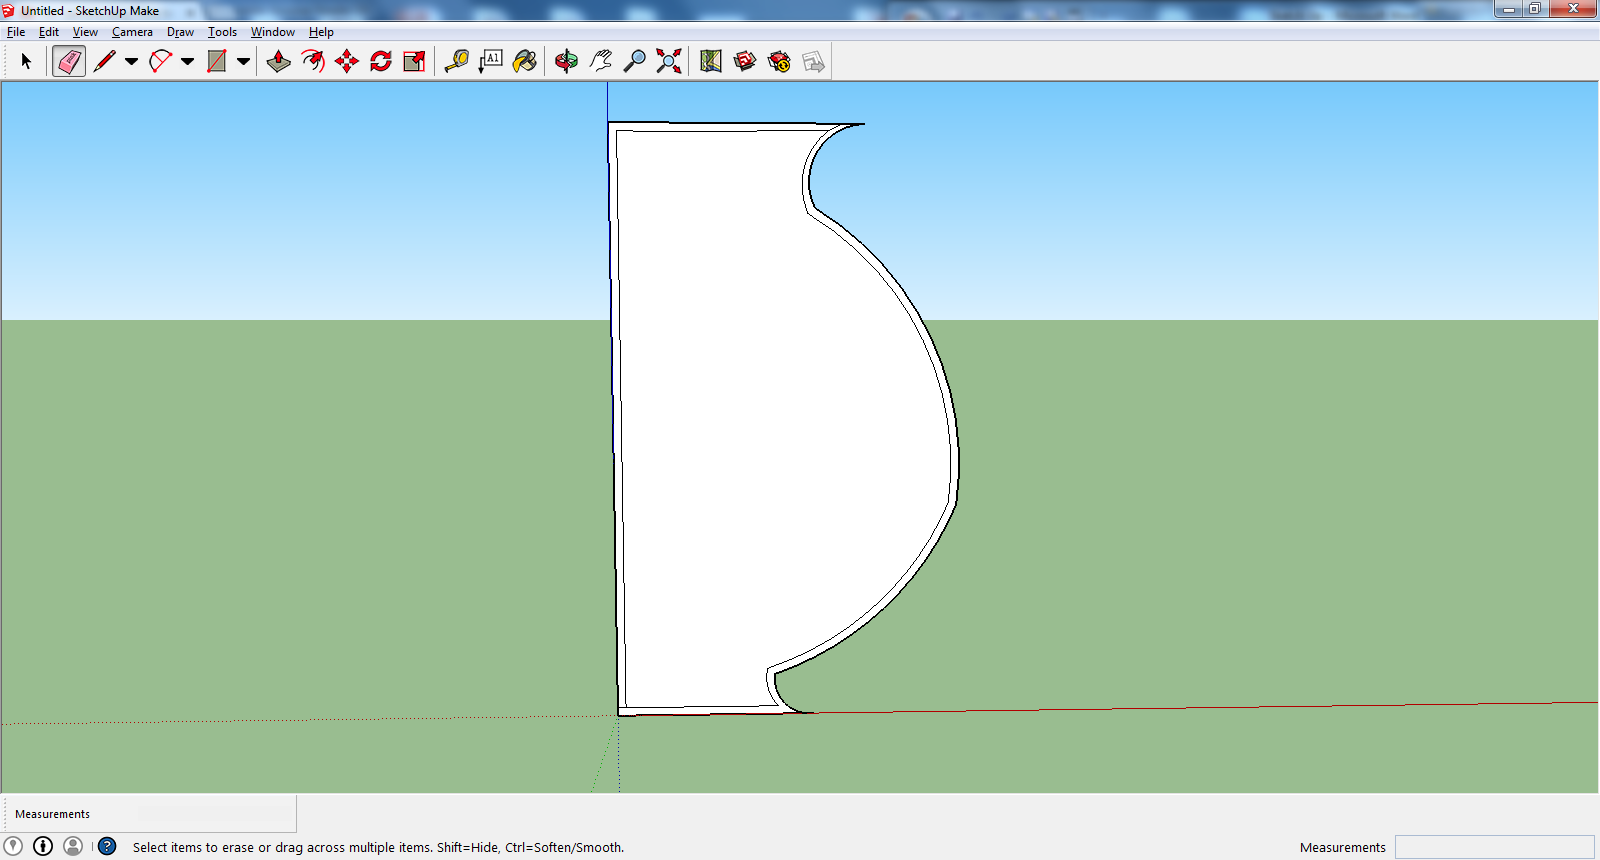This screenshot has width=1600, height=860.
Task: Select the Text label tool
Action: [491, 61]
